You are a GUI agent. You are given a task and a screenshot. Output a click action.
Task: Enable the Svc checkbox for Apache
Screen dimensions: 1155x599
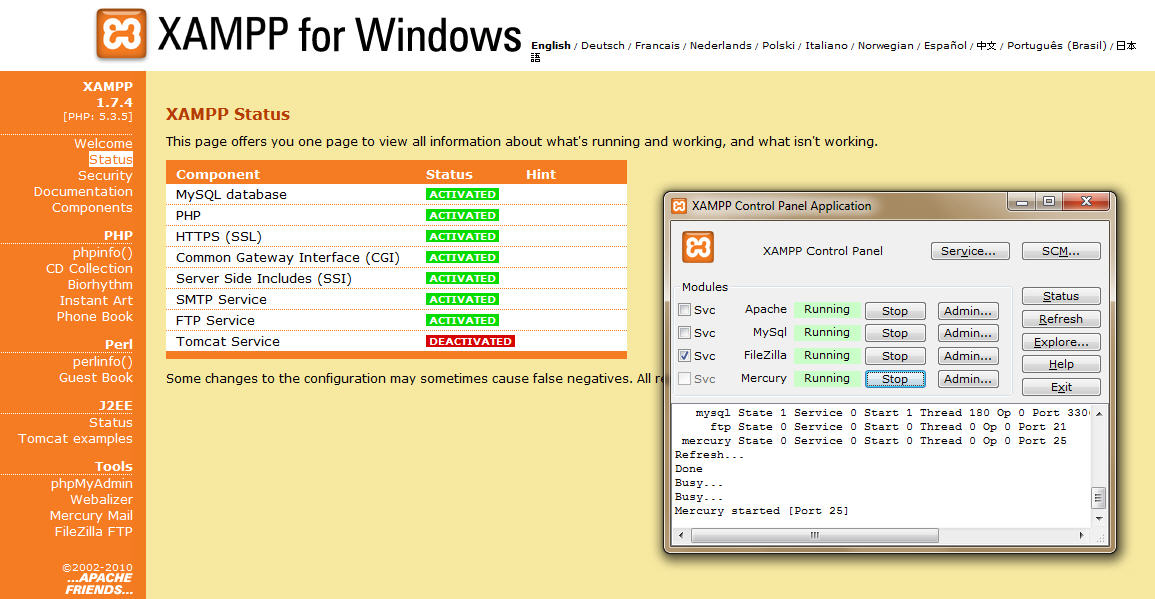pos(686,309)
